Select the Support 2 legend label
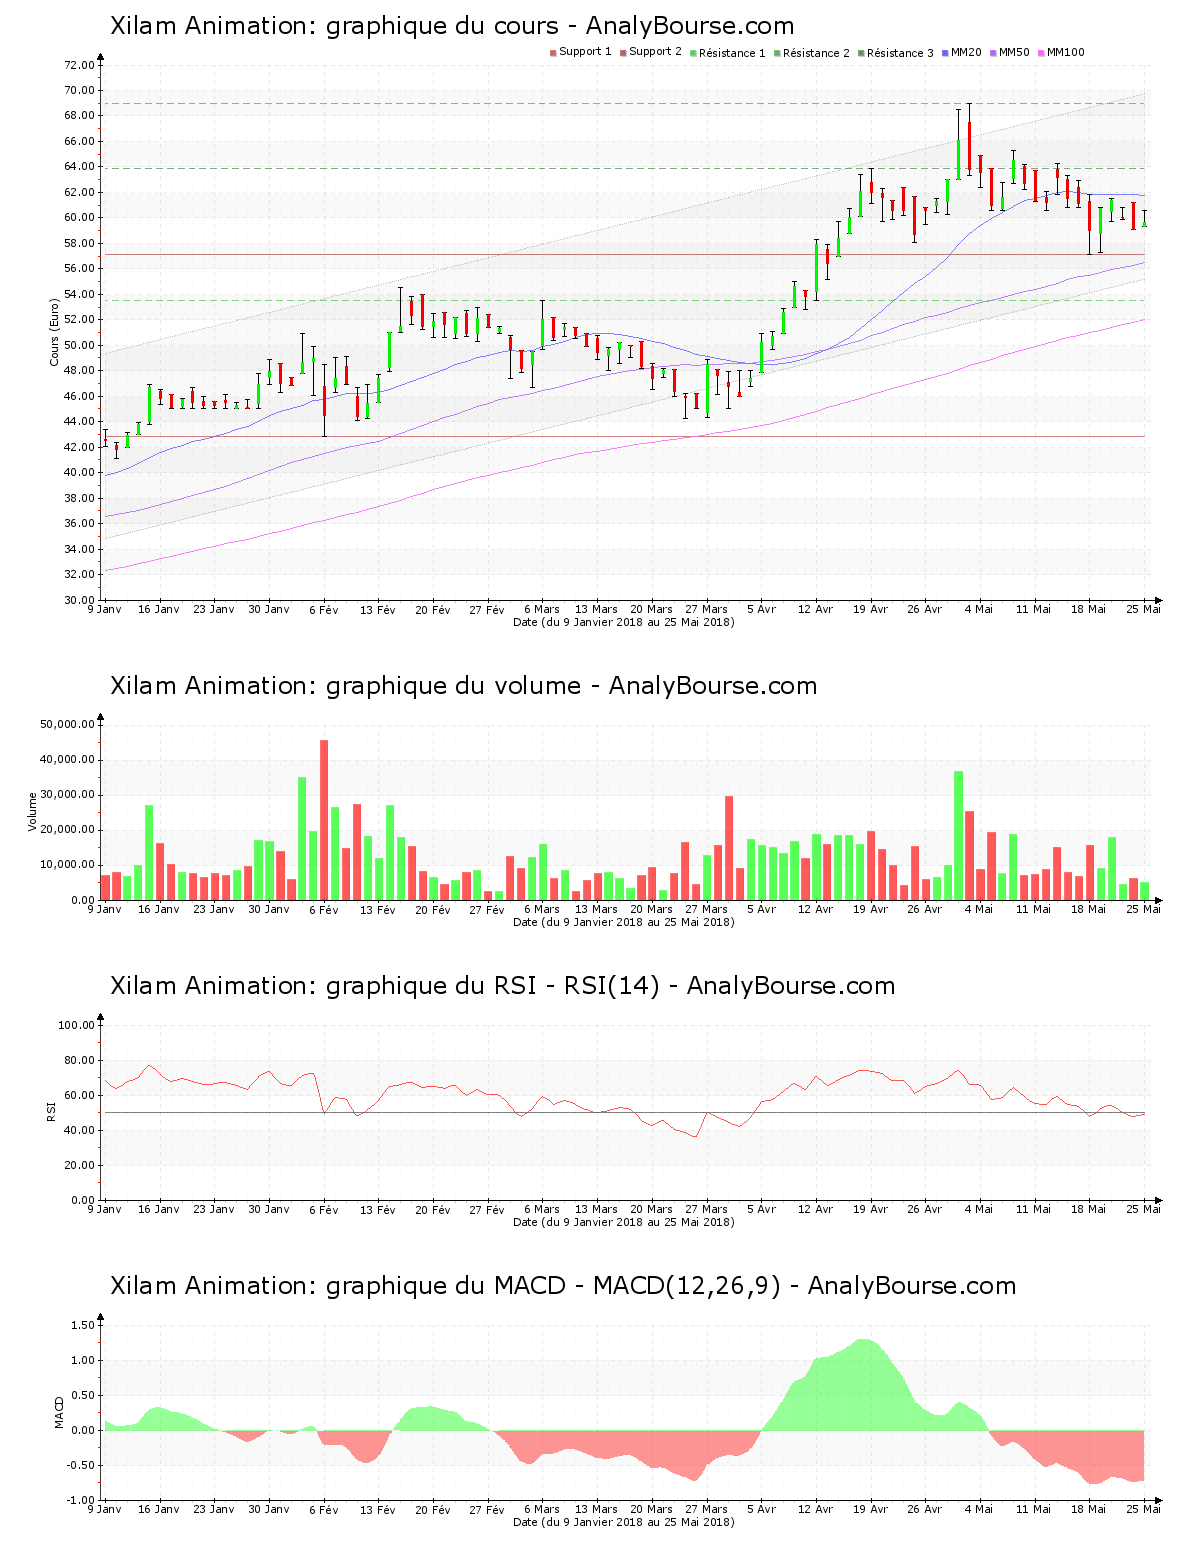1200x1550 pixels. [x=655, y=52]
